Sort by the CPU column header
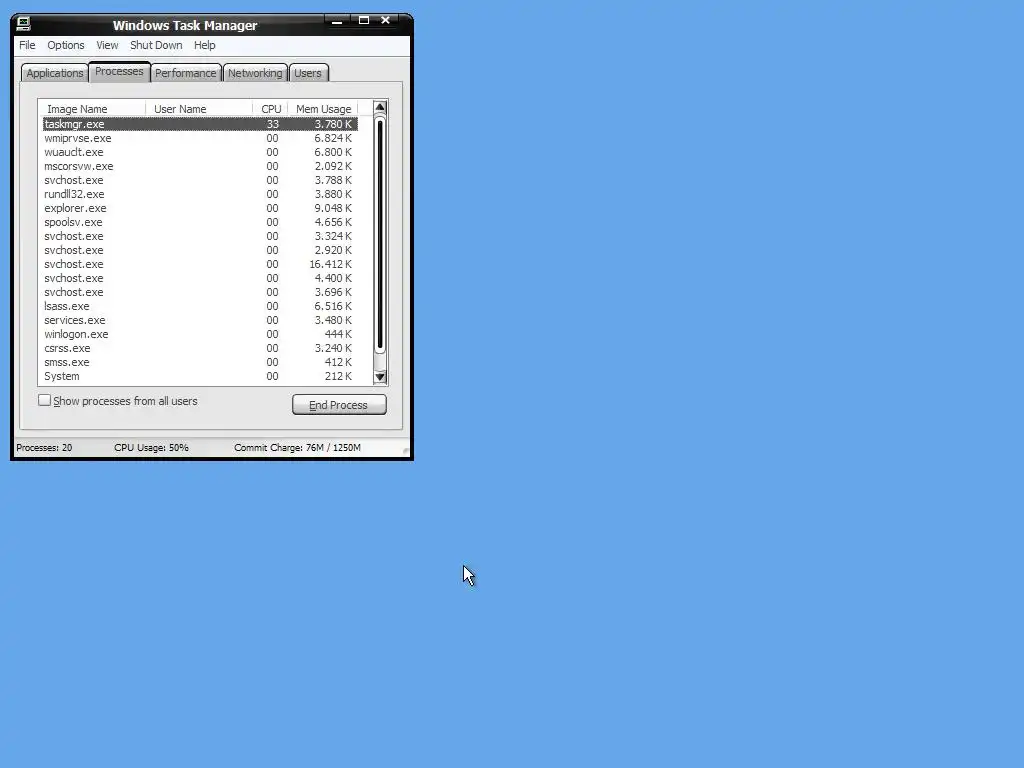 270,109
